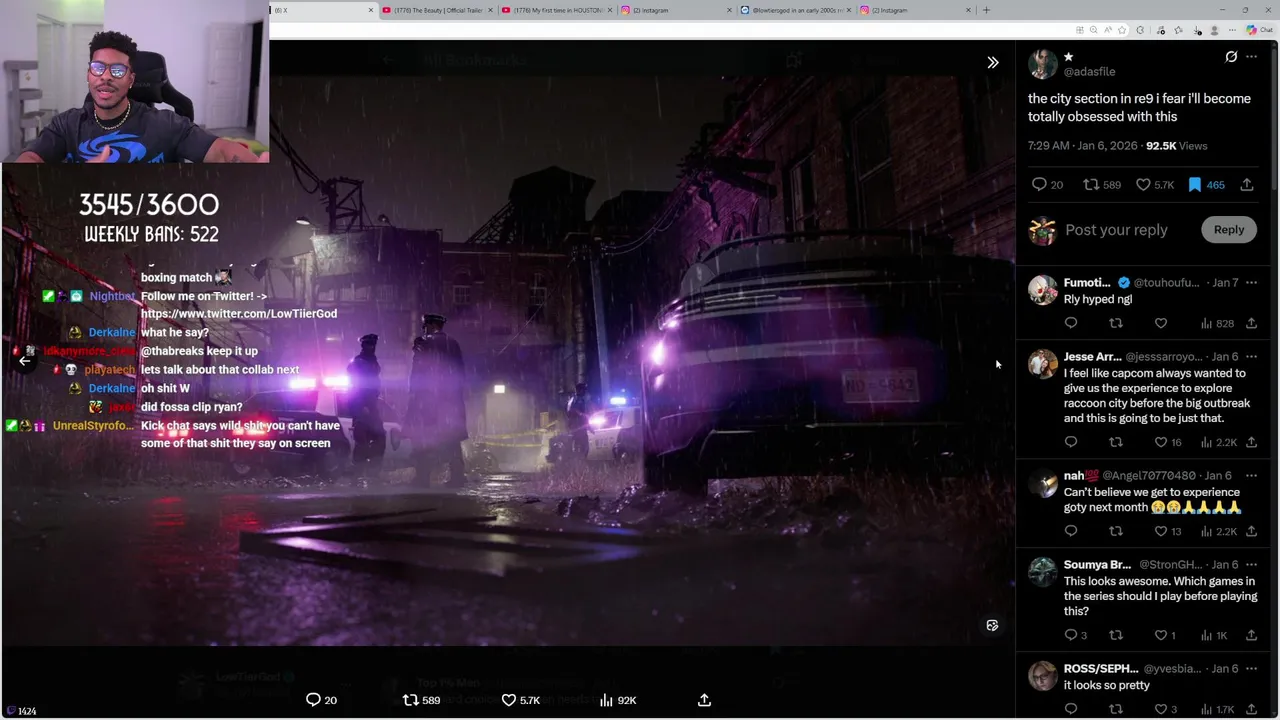Open the 7:29 AM Jan 6, 2026 timestamp

coord(1082,146)
